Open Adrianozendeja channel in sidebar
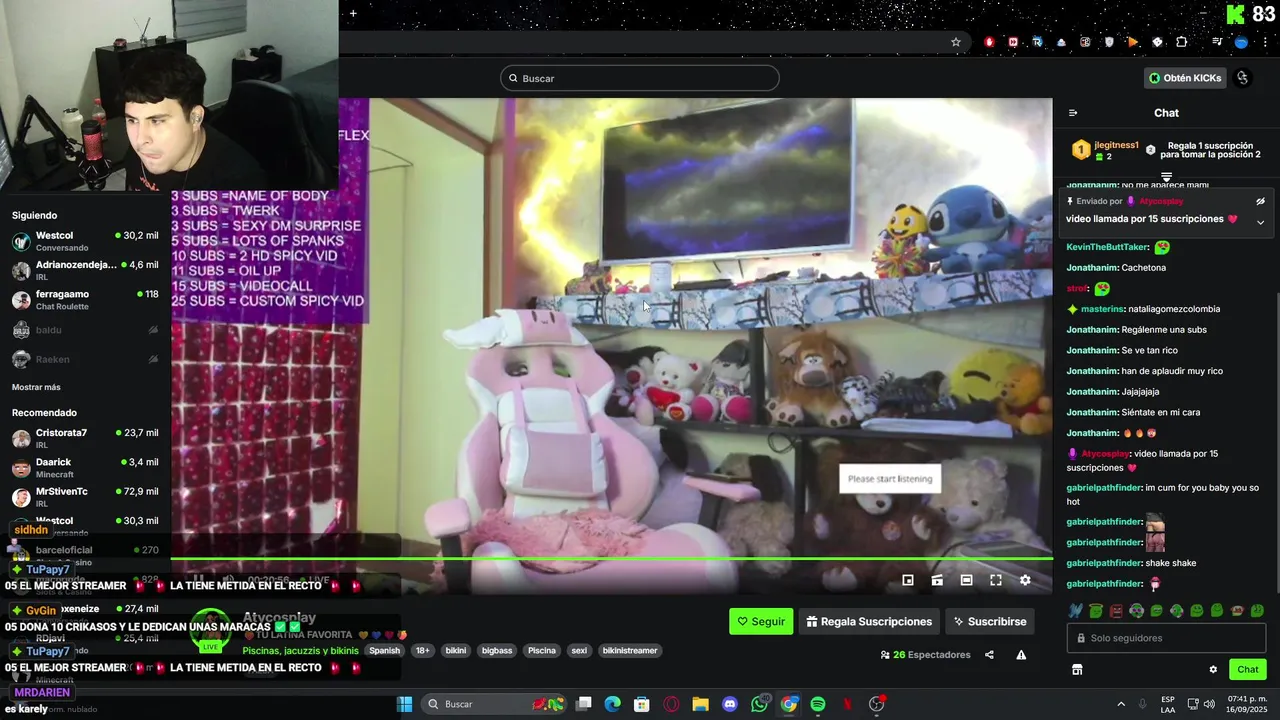Image resolution: width=1280 pixels, height=720 pixels. pyautogui.click(x=85, y=270)
